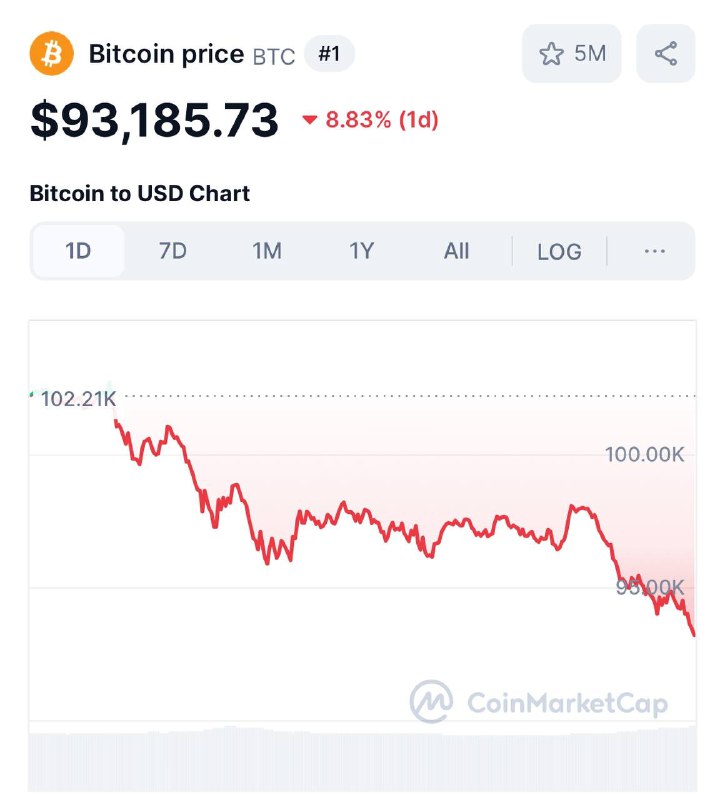The height and width of the screenshot is (800, 725).
Task: Click the three-dots more options icon
Action: [655, 251]
